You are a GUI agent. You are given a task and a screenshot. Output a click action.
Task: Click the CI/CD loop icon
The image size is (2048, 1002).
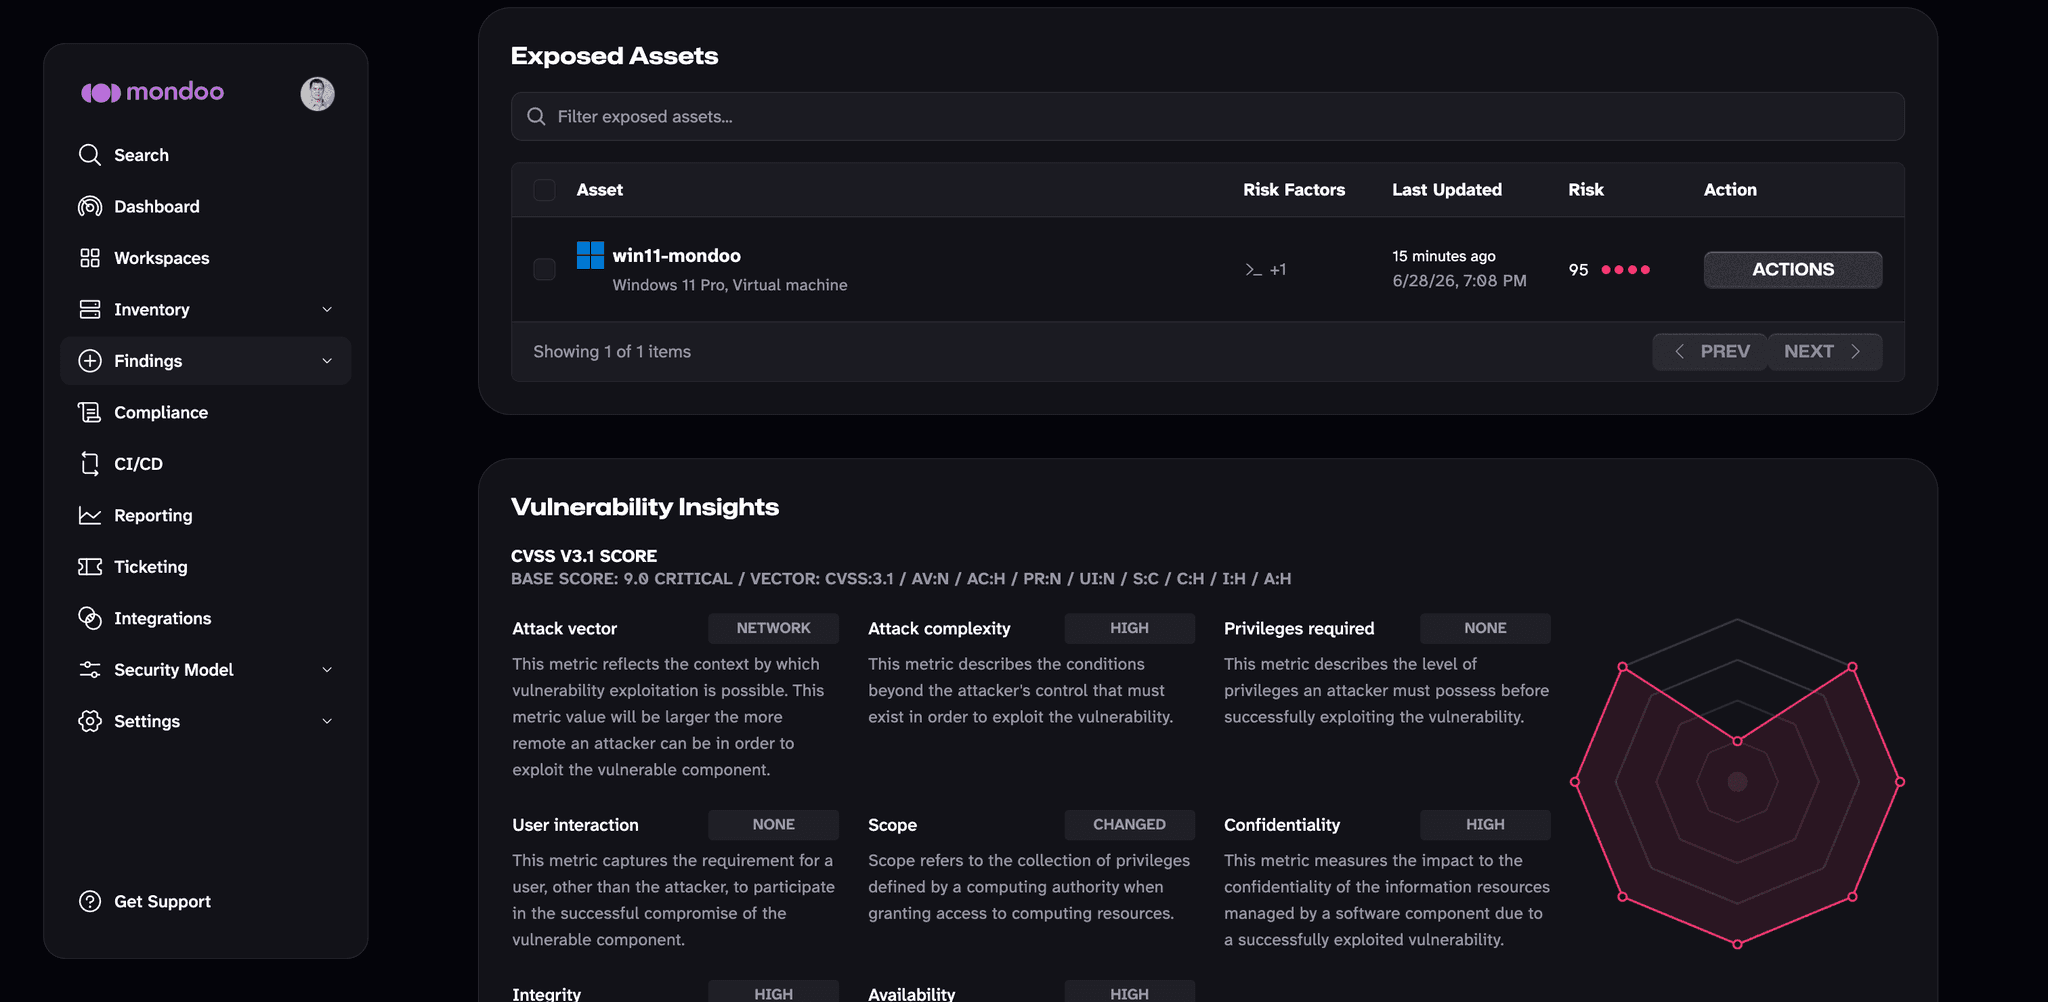[90, 464]
